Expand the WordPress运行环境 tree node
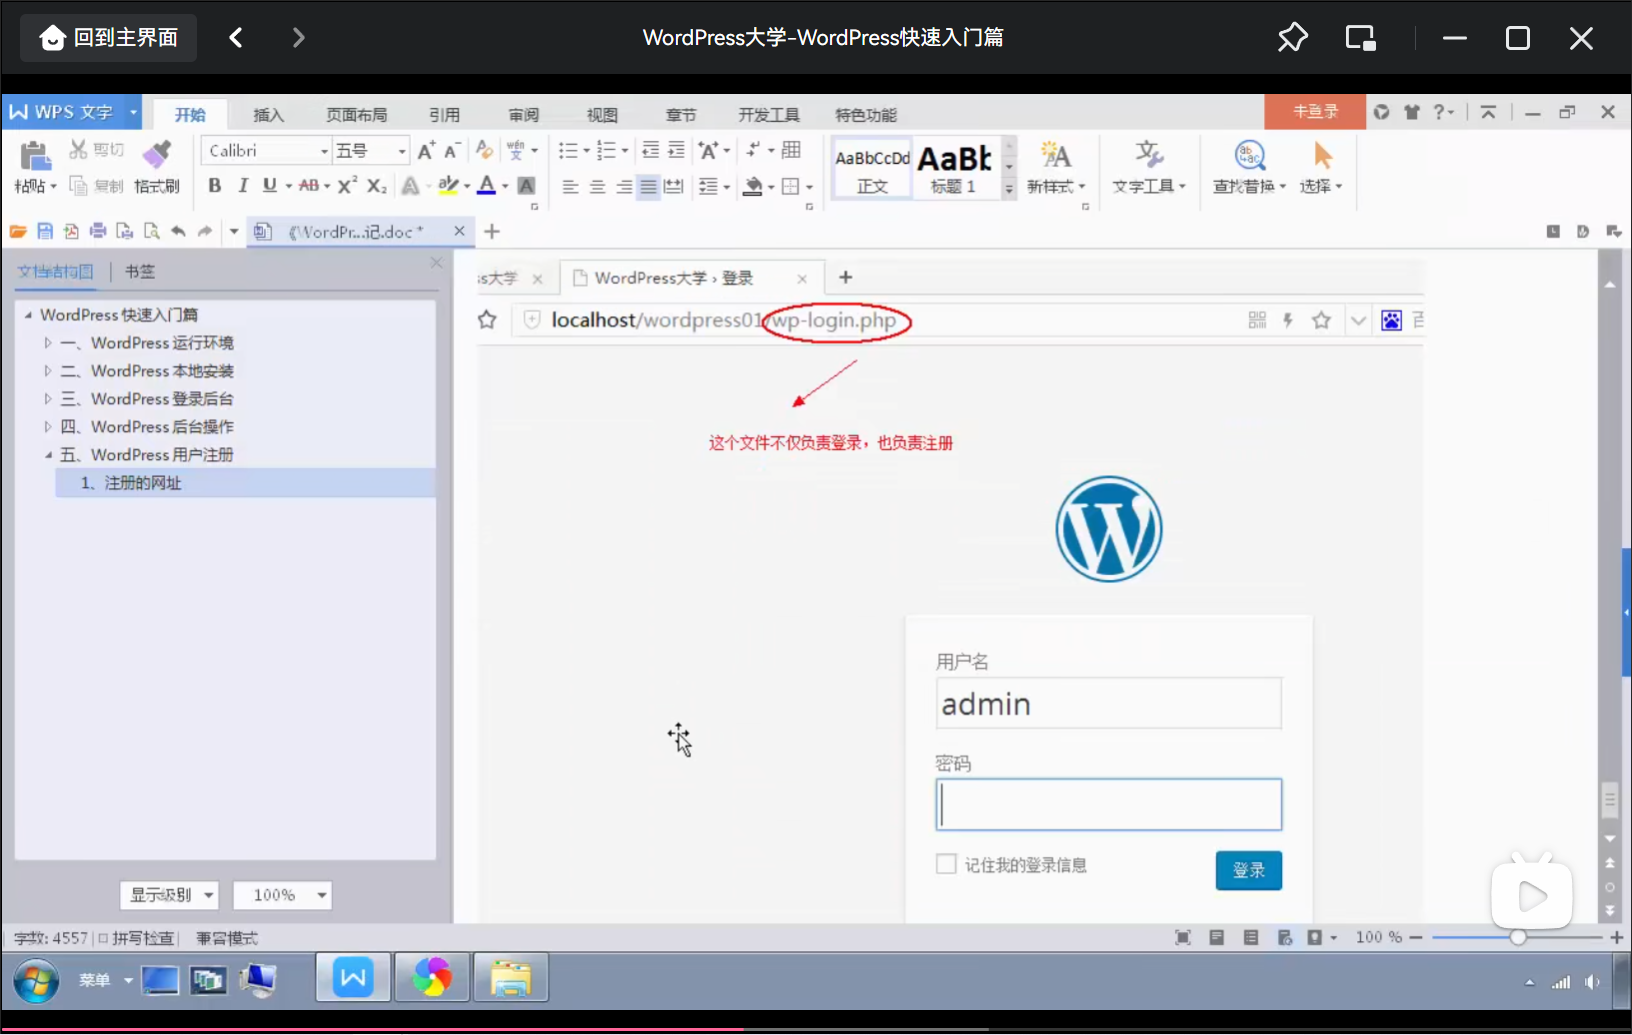This screenshot has height=1035, width=1632. [x=48, y=343]
